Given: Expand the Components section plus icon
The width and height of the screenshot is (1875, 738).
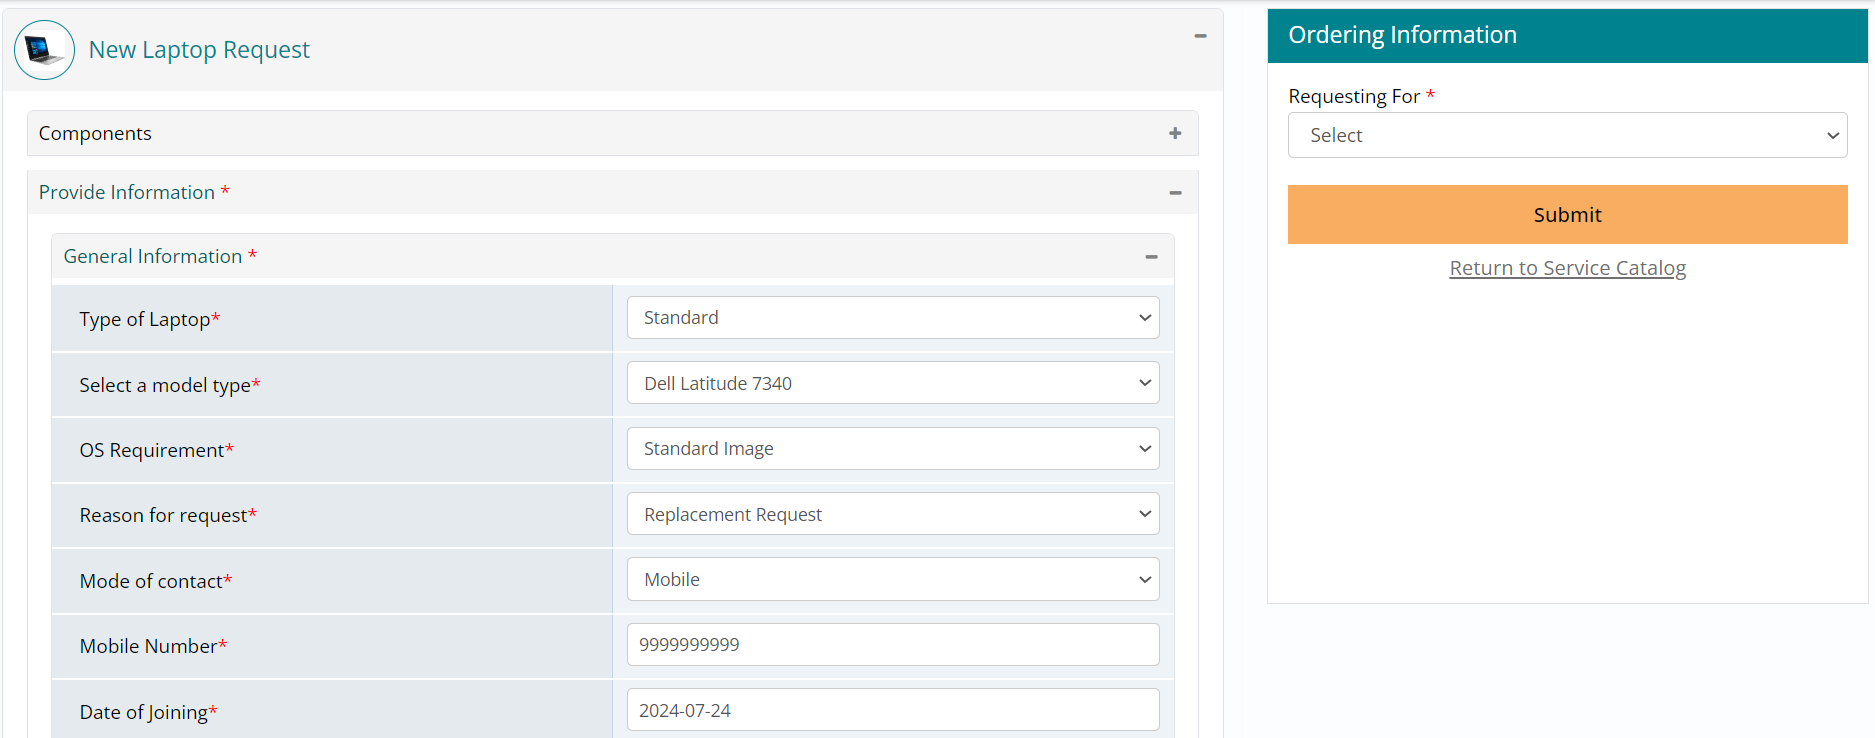Looking at the screenshot, I should click(x=1175, y=133).
